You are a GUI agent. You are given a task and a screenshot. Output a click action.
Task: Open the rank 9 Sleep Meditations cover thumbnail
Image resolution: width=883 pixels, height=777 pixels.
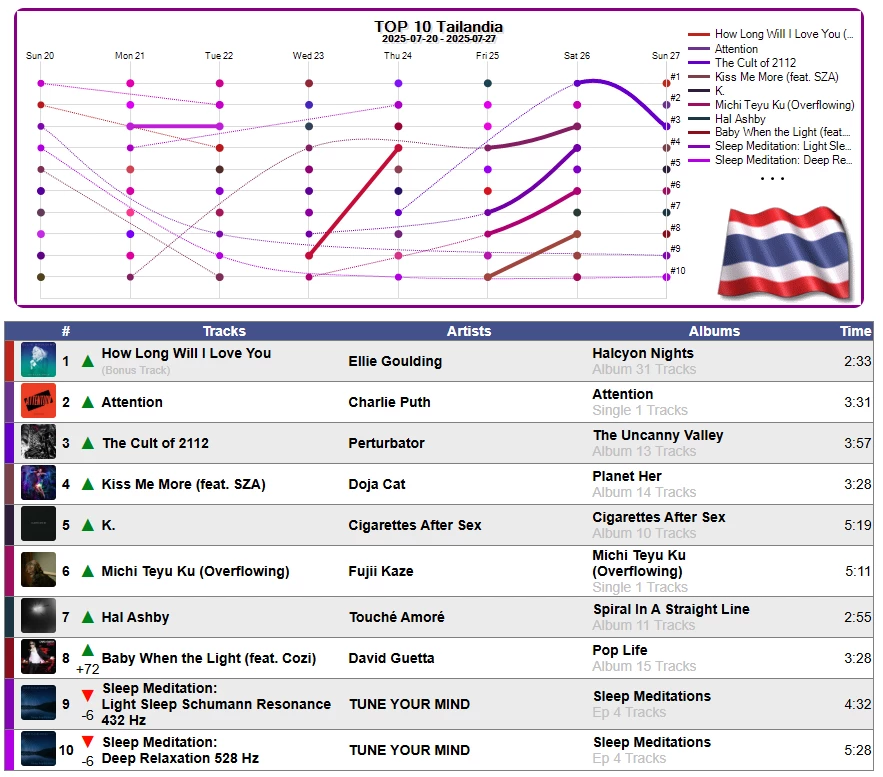(x=38, y=703)
